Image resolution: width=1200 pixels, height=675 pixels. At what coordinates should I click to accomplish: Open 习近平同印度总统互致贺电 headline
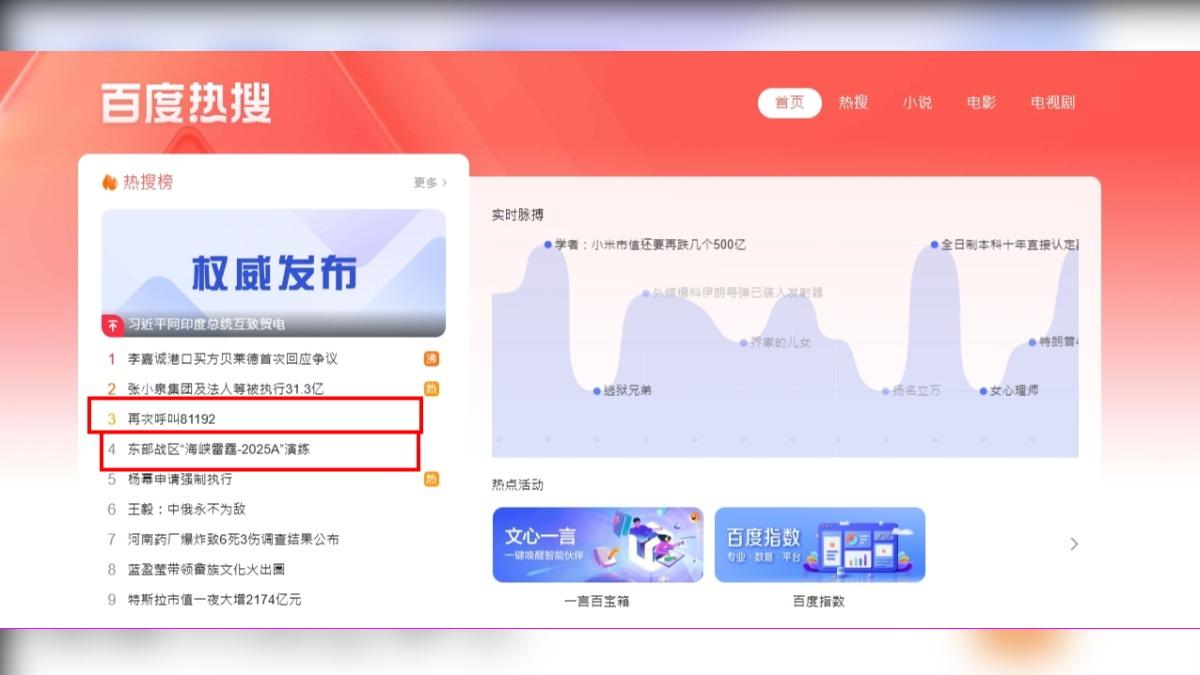click(x=207, y=325)
